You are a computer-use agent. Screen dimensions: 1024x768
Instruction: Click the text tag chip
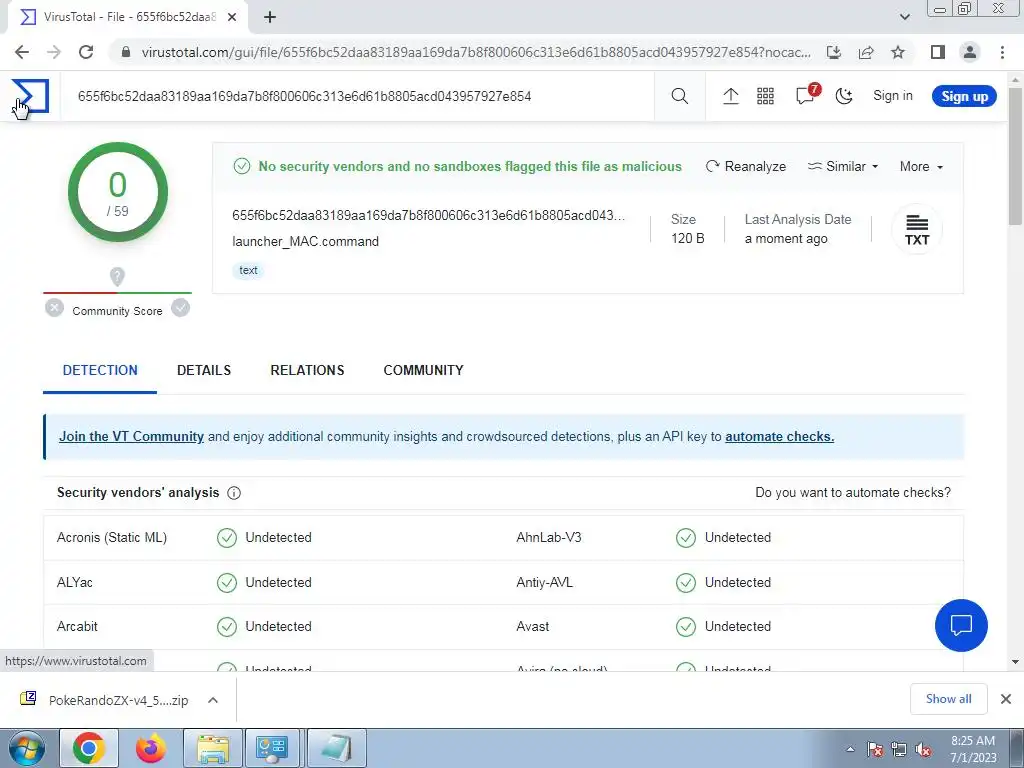[x=248, y=270]
